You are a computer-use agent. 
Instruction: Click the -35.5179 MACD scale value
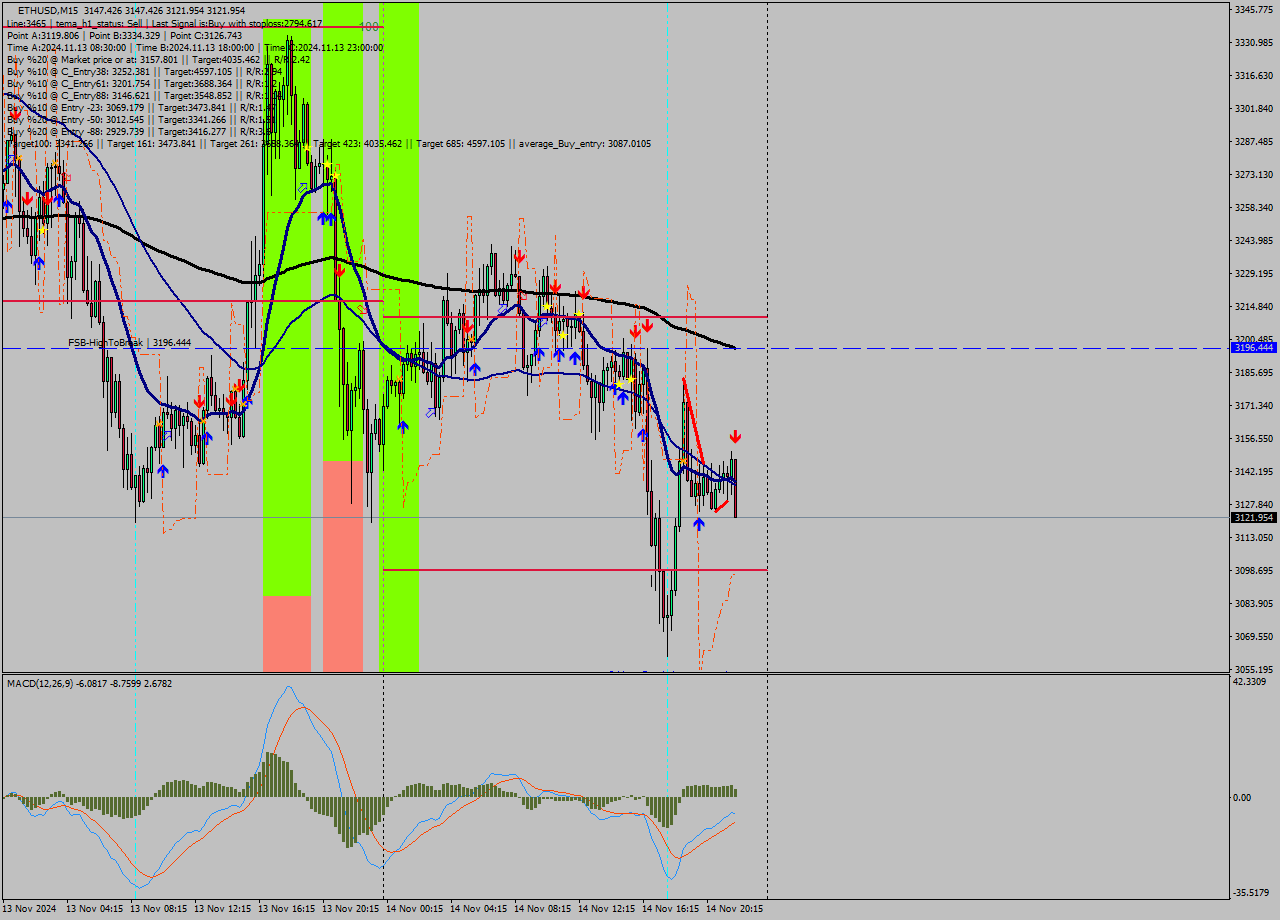pos(1251,892)
